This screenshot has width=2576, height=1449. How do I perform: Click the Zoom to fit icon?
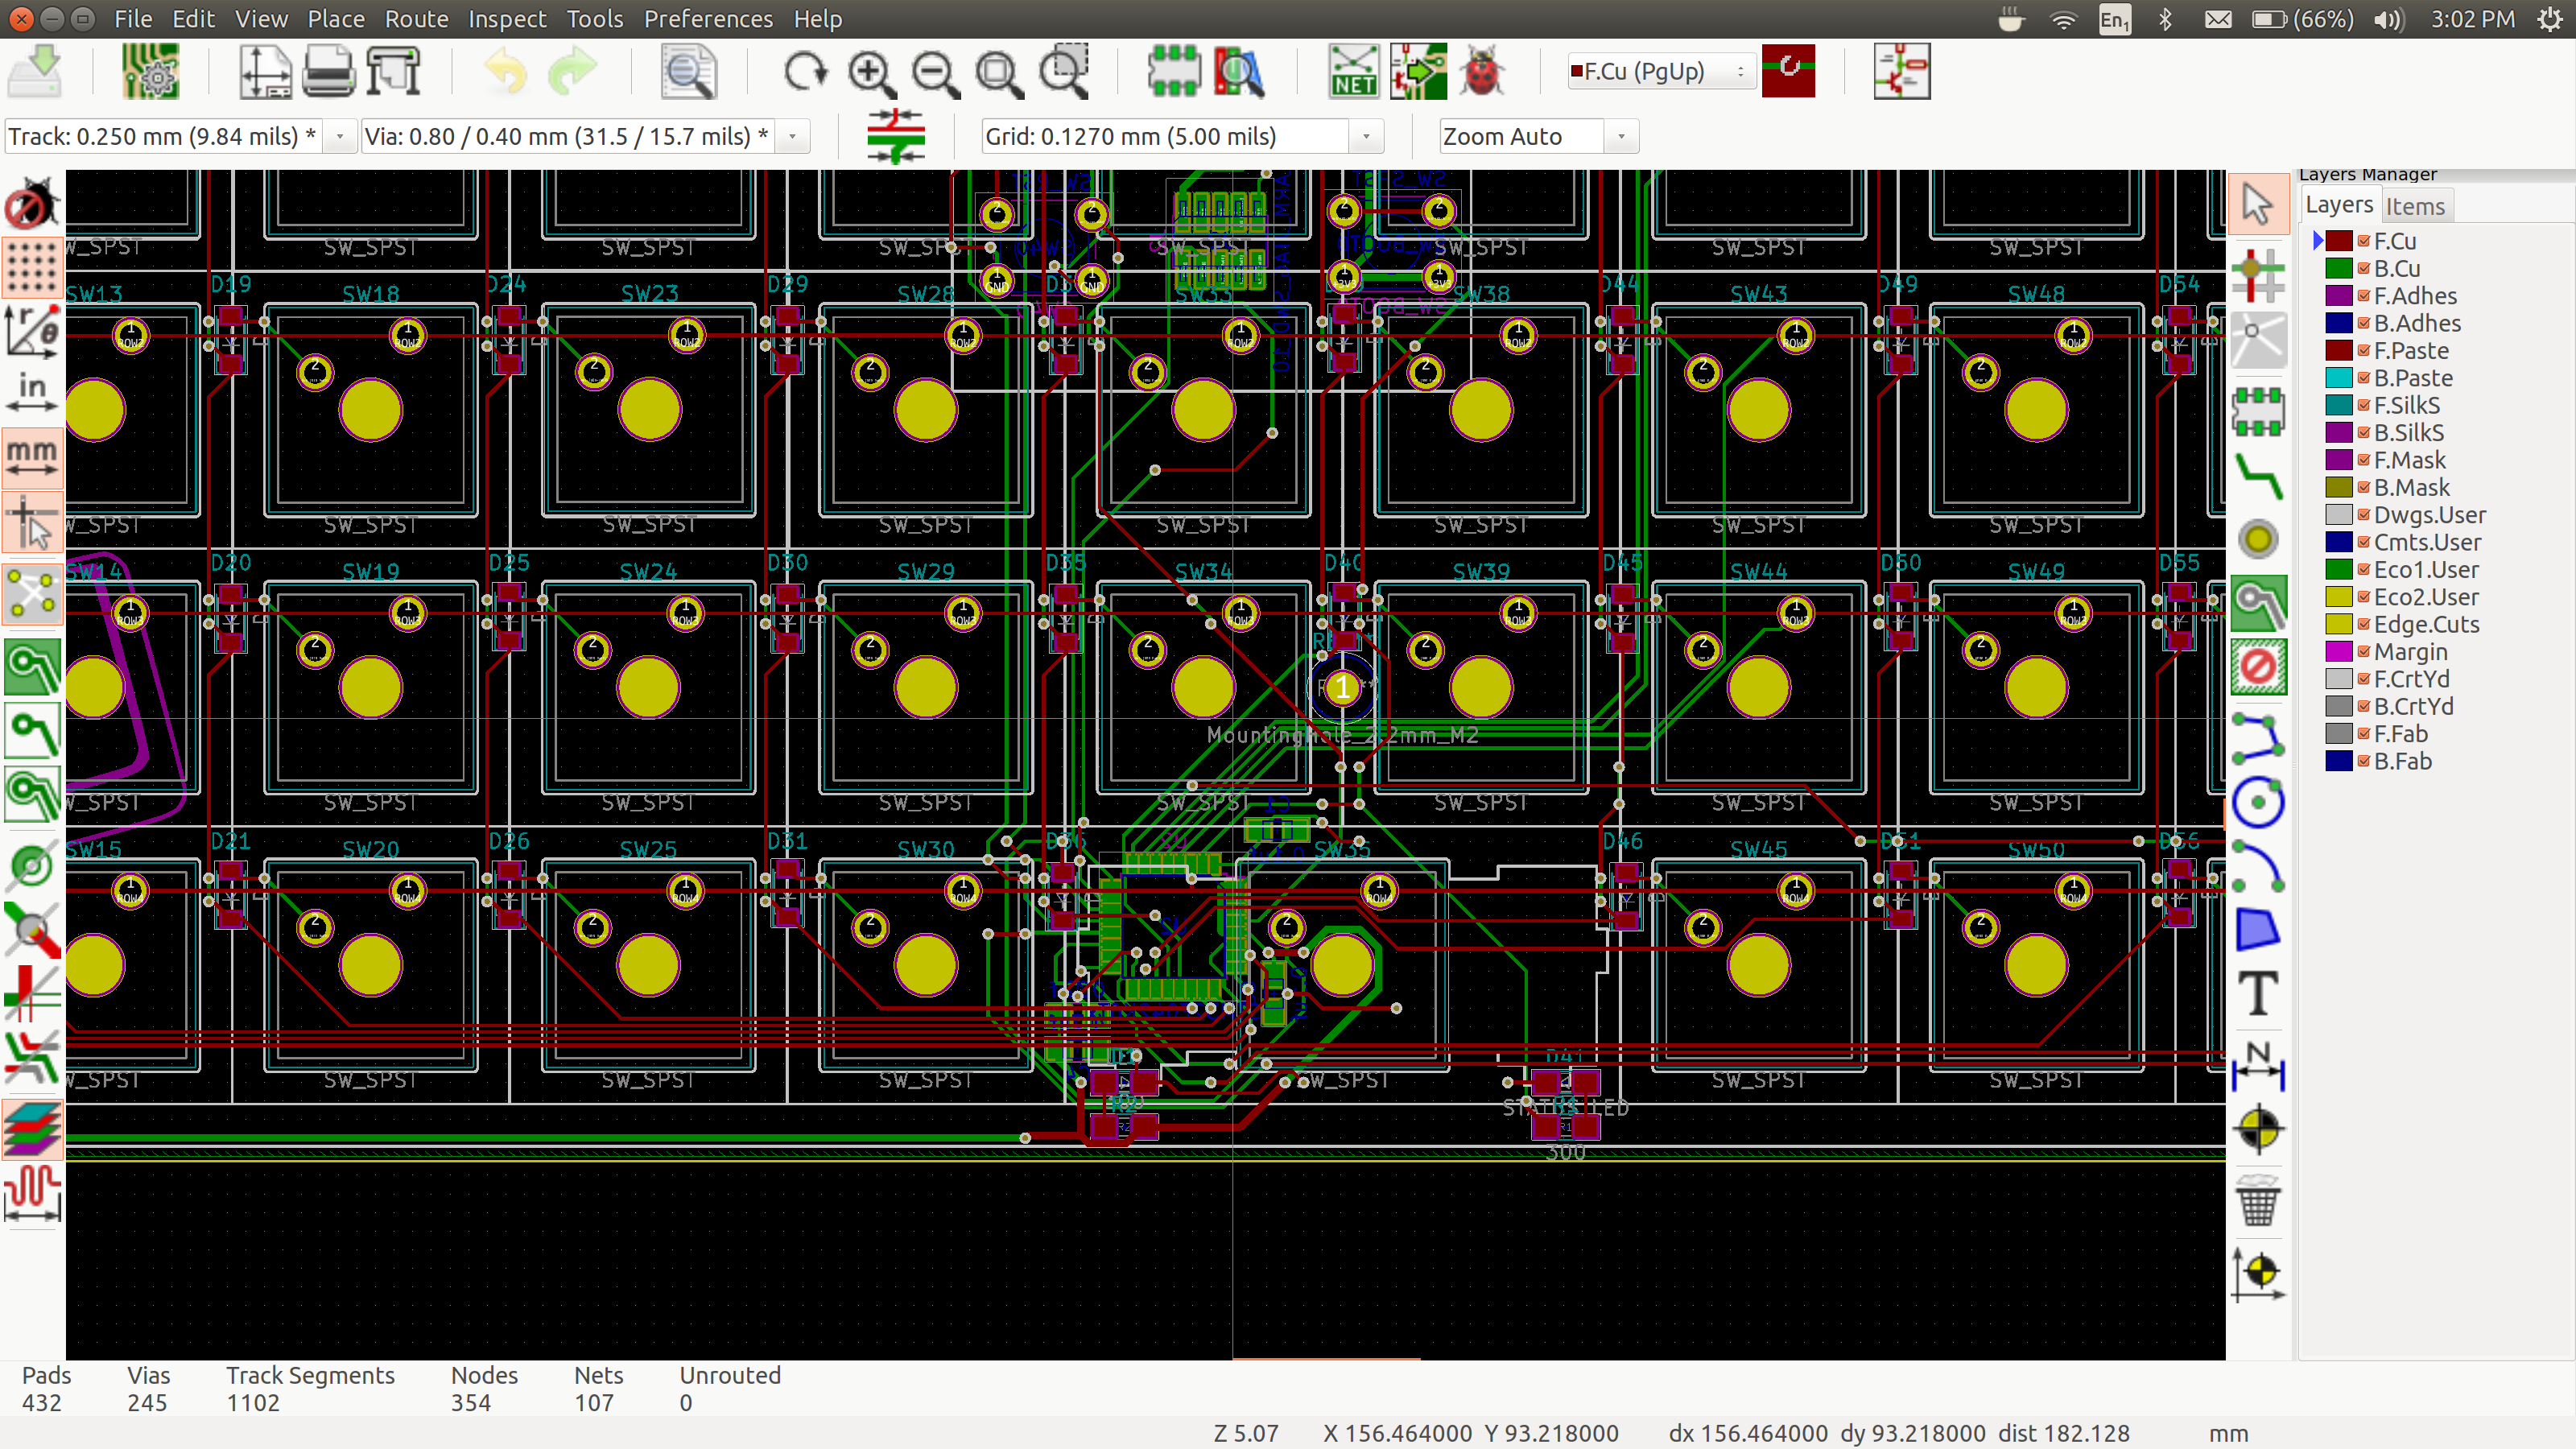point(999,73)
